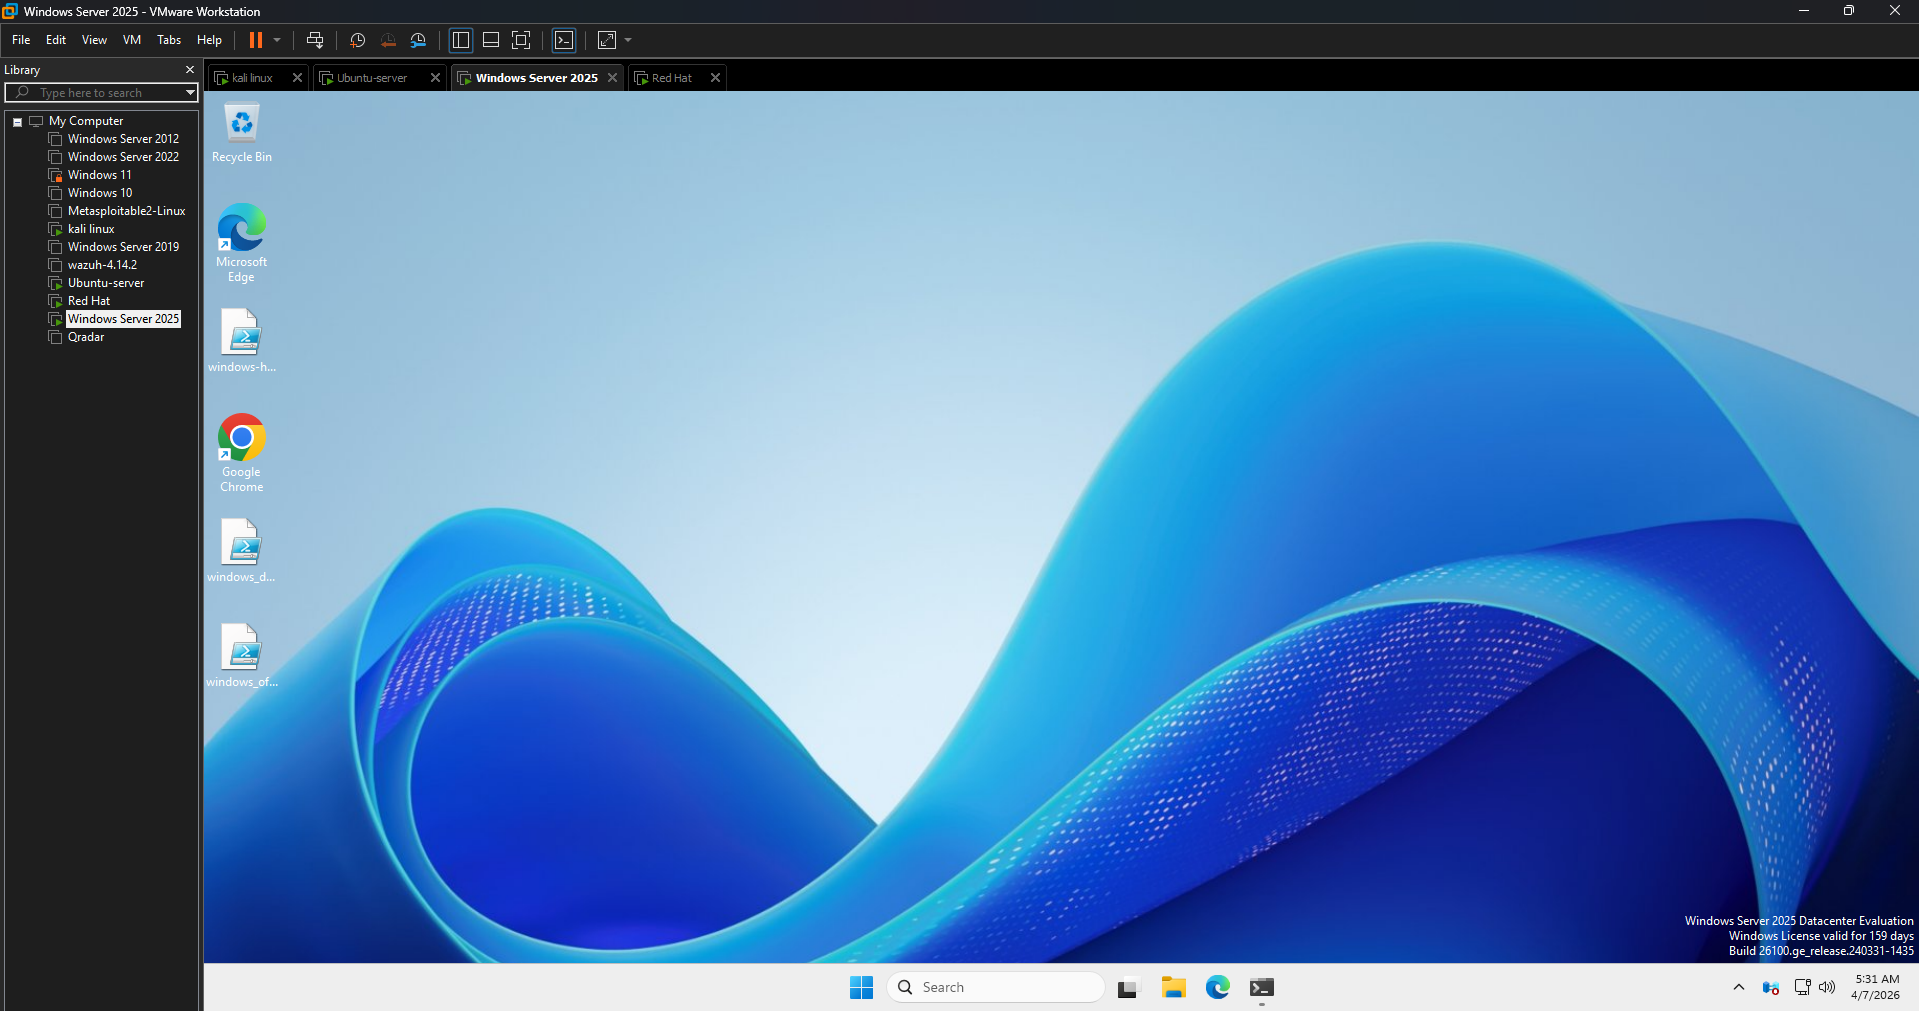Click the orange Suspend (pause) VM button
1919x1011 pixels.
255,40
